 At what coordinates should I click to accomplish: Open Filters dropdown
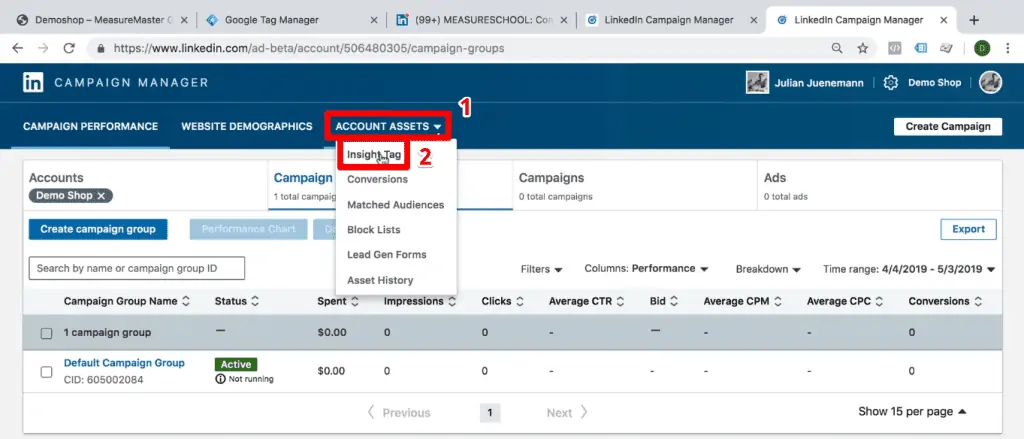point(541,269)
